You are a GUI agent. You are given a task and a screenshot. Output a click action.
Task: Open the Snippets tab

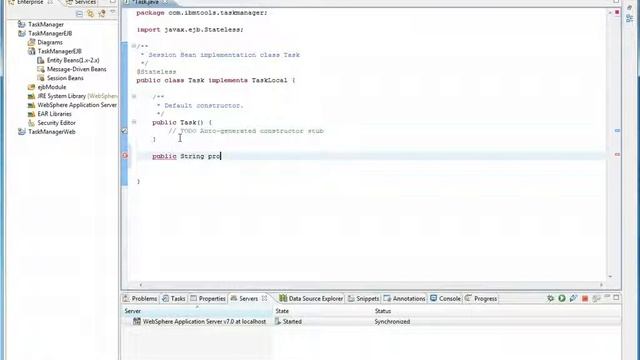pyautogui.click(x=363, y=299)
